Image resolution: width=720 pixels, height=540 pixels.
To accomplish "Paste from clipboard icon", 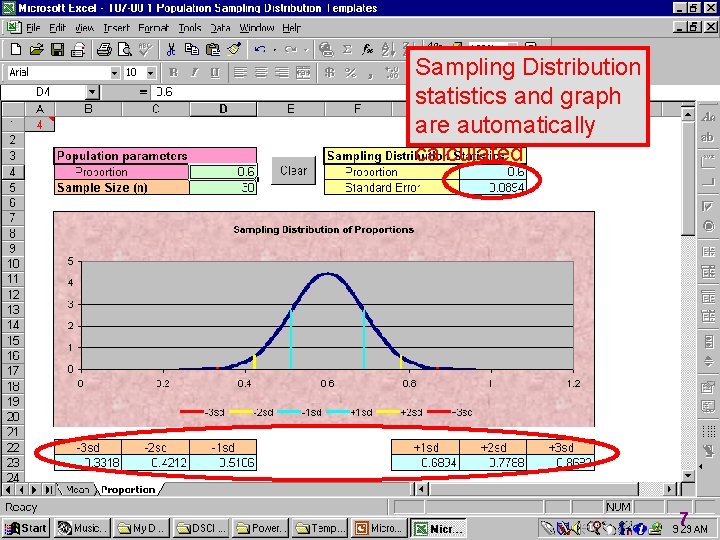I will pos(213,49).
